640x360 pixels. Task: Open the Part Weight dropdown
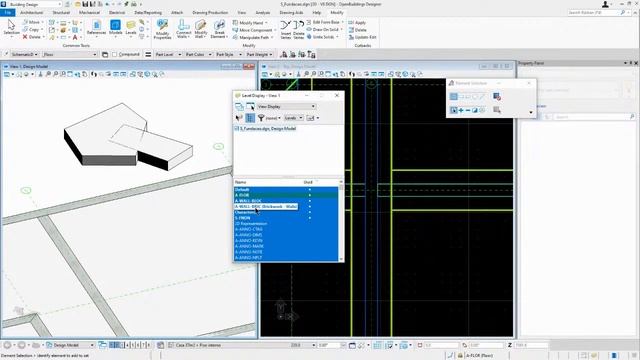(x=259, y=54)
